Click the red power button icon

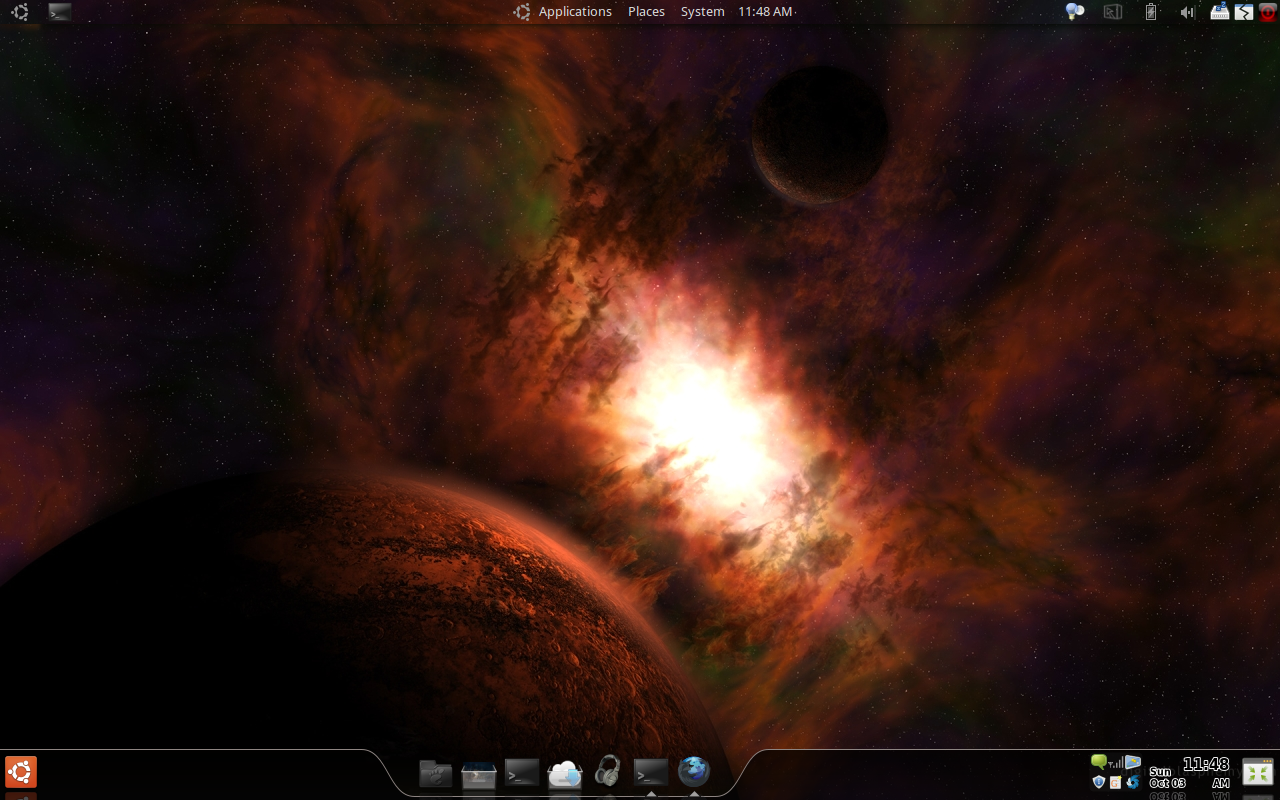tap(1268, 12)
